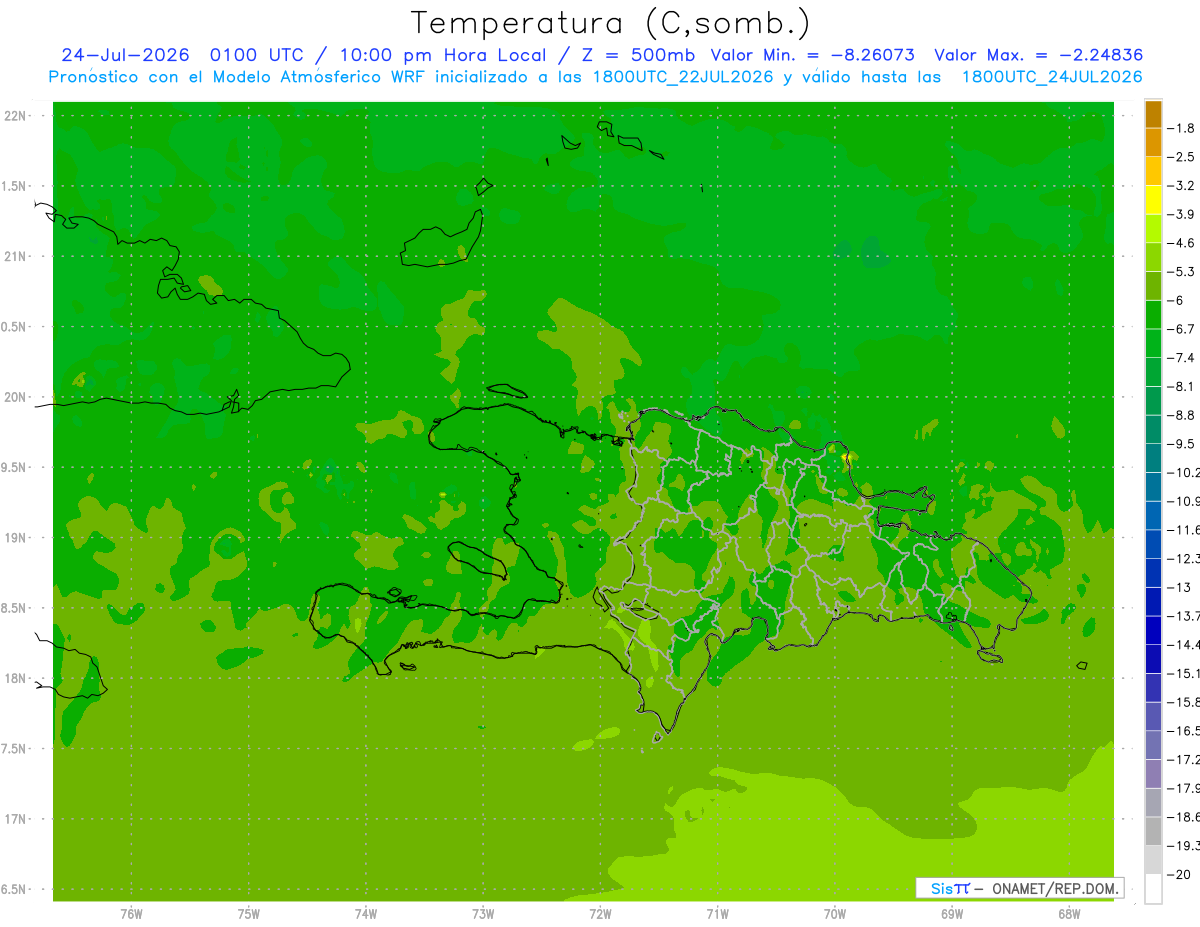
Task: Click the title 'Temperatura (C,somb.)'
Action: pyautogui.click(x=611, y=23)
